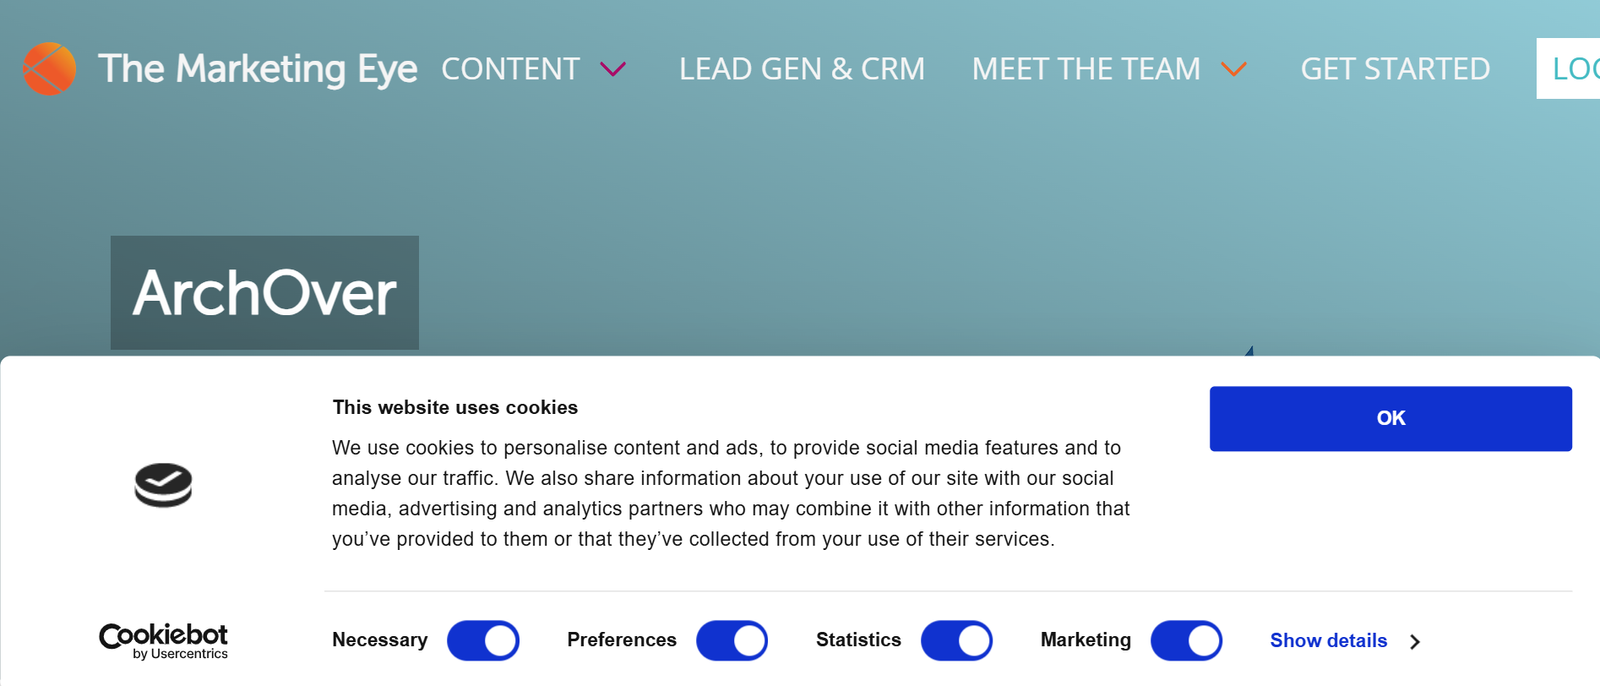The height and width of the screenshot is (686, 1600).
Task: Click The Marketing Eye site title
Action: pos(258,69)
